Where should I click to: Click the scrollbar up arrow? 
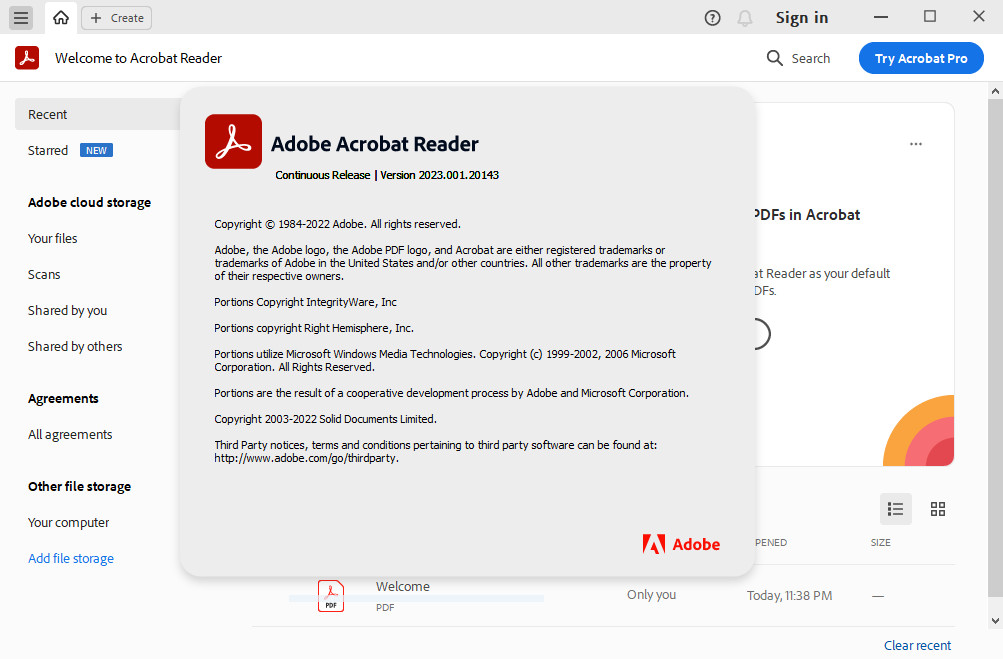pos(995,91)
